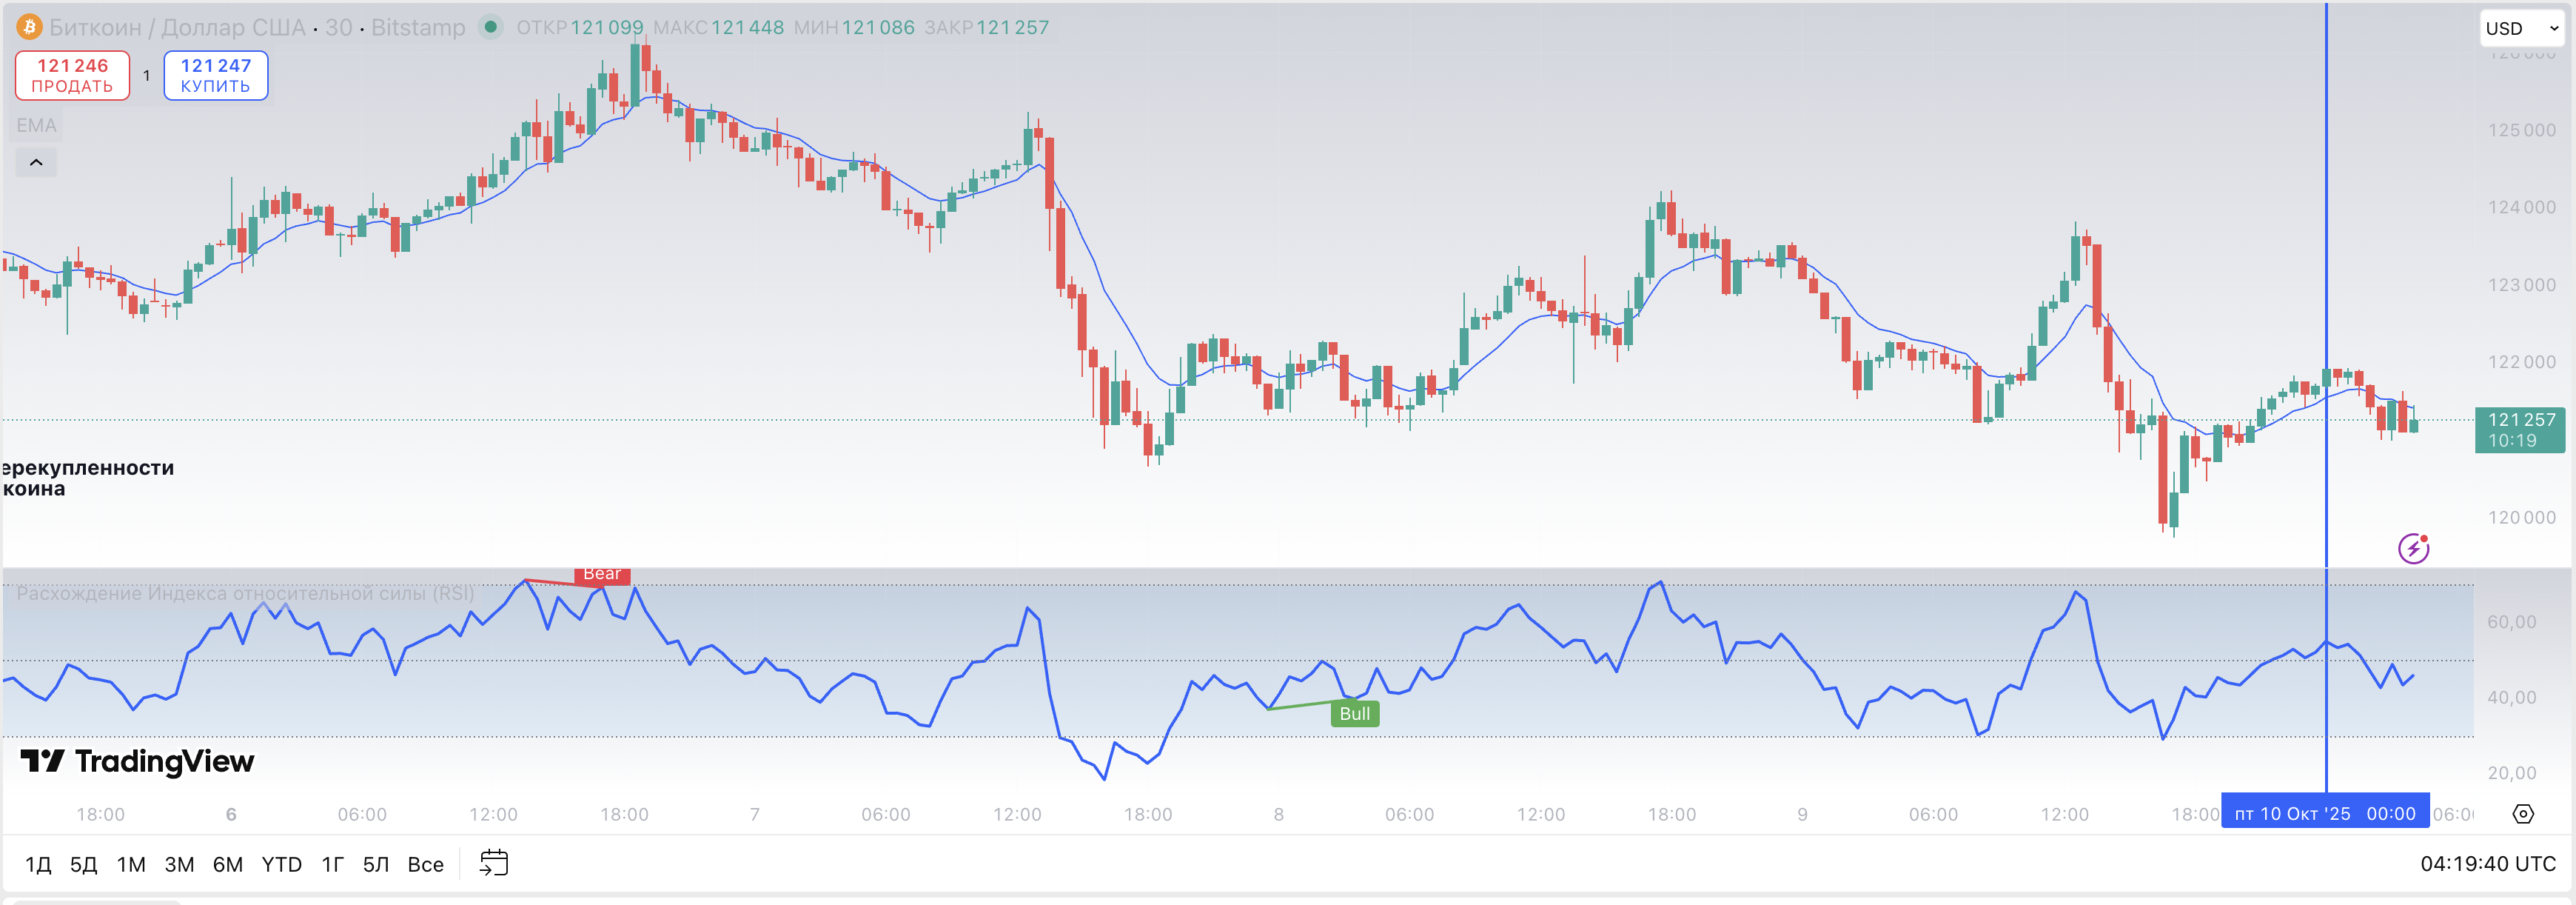
Task: Collapse the indicator legend chevron
Action: click(36, 163)
